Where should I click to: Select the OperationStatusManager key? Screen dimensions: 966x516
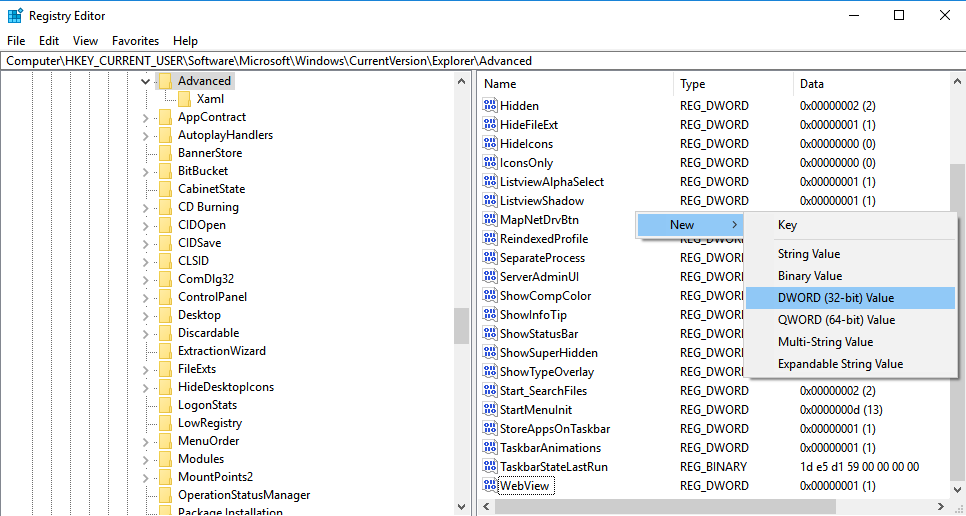244,495
